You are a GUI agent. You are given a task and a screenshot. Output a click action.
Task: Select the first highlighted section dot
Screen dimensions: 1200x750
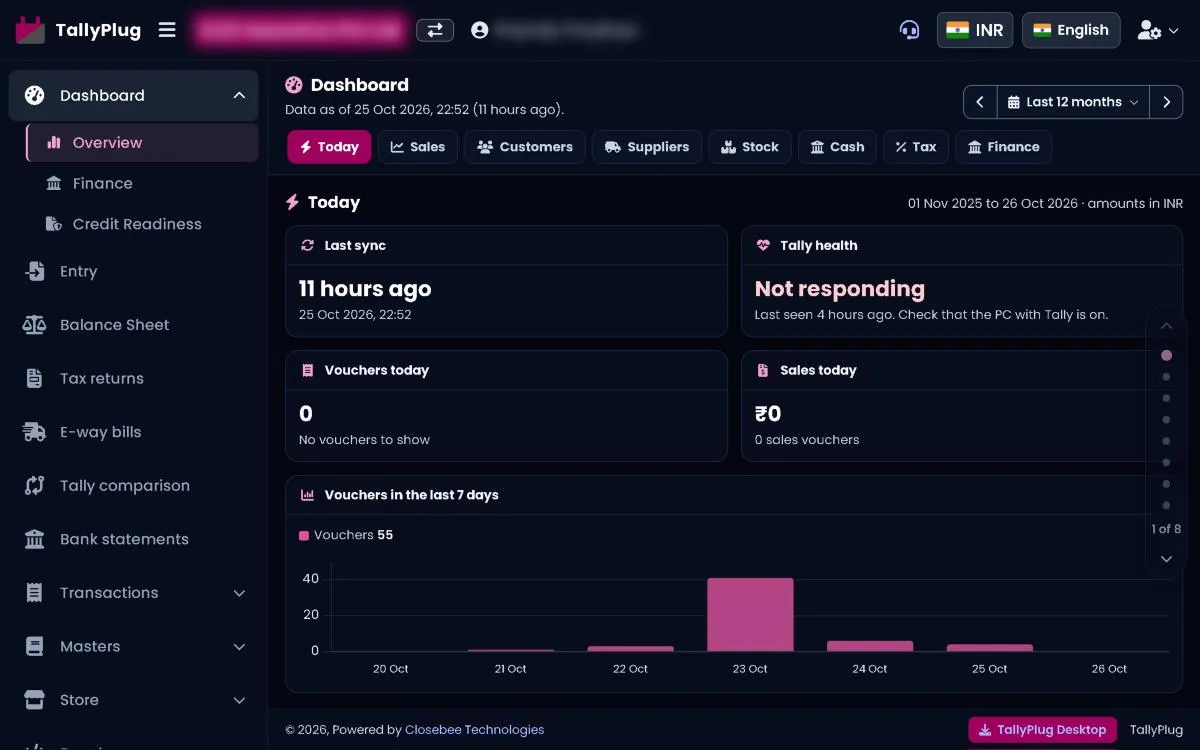point(1166,355)
